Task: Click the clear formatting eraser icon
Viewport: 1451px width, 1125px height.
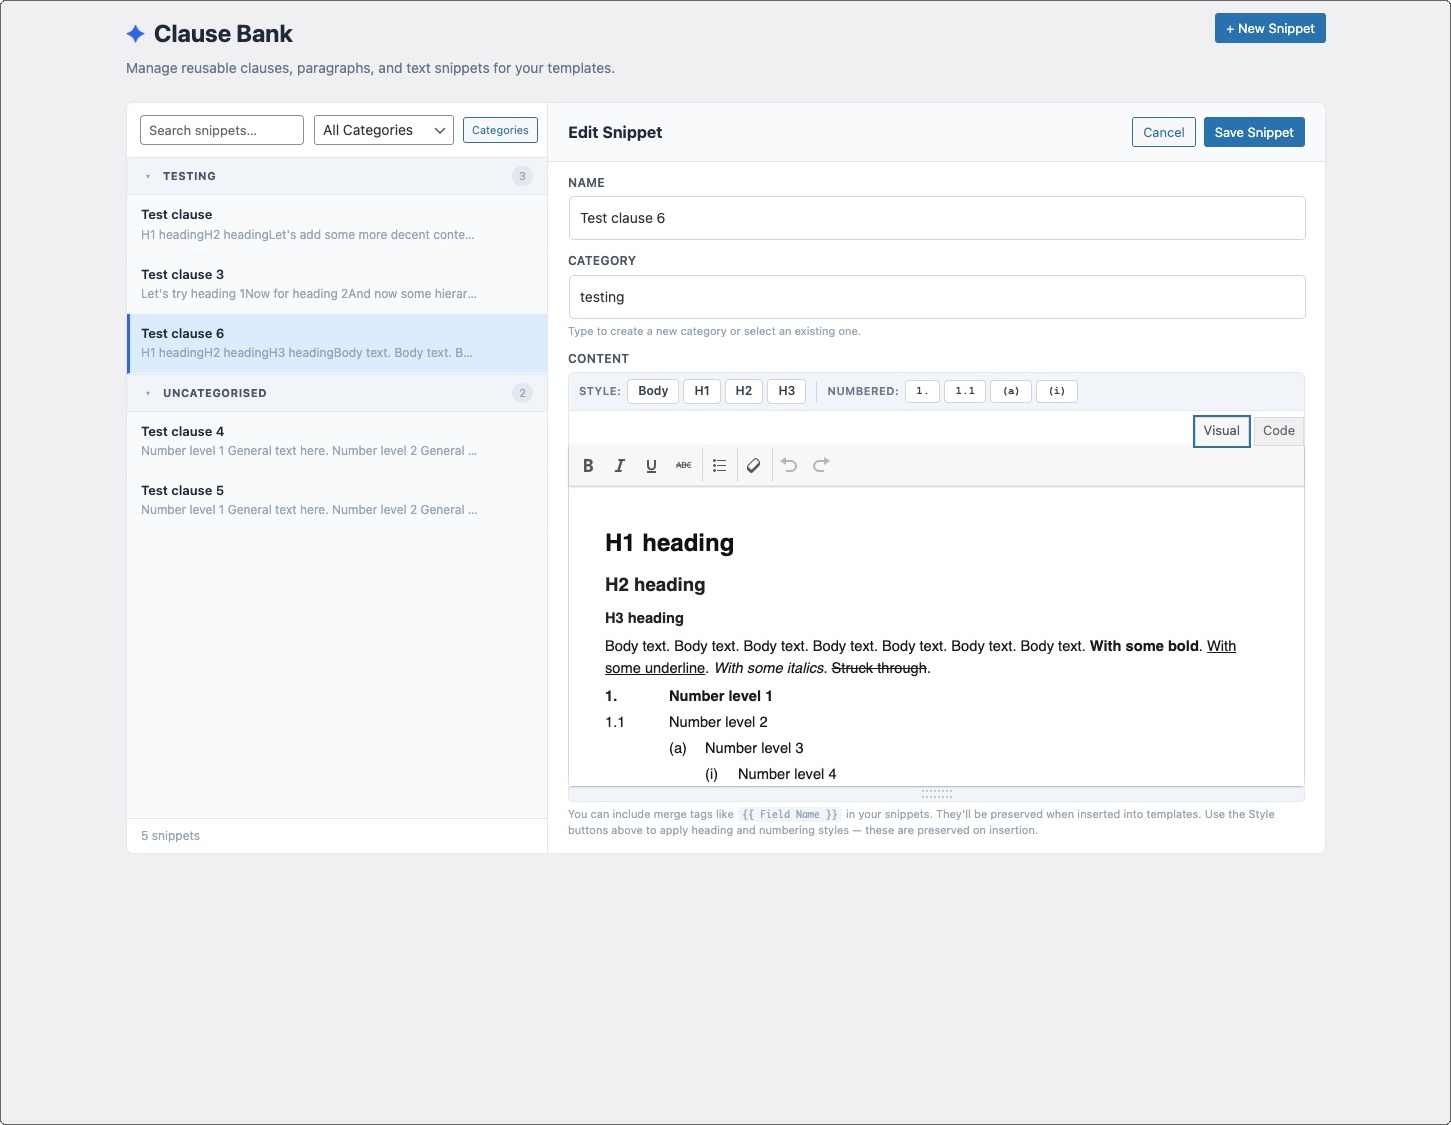Action: pos(754,465)
